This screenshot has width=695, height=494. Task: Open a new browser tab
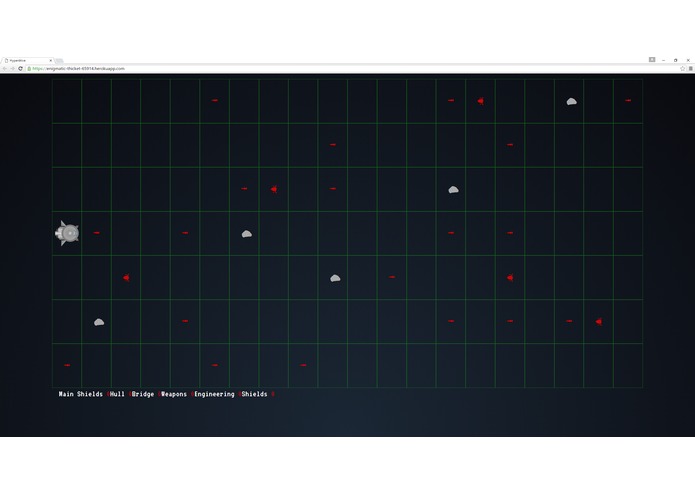(59, 60)
